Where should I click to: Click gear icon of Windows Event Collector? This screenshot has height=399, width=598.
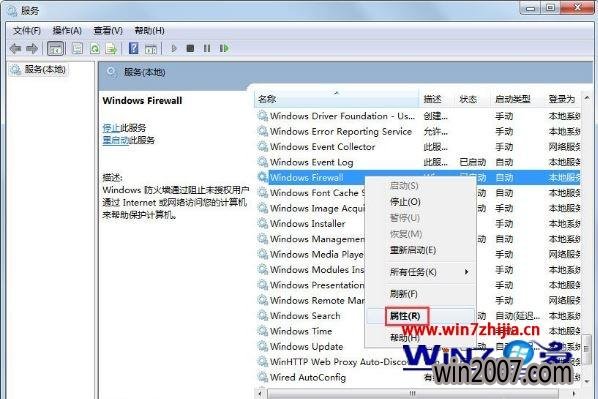coord(262,146)
